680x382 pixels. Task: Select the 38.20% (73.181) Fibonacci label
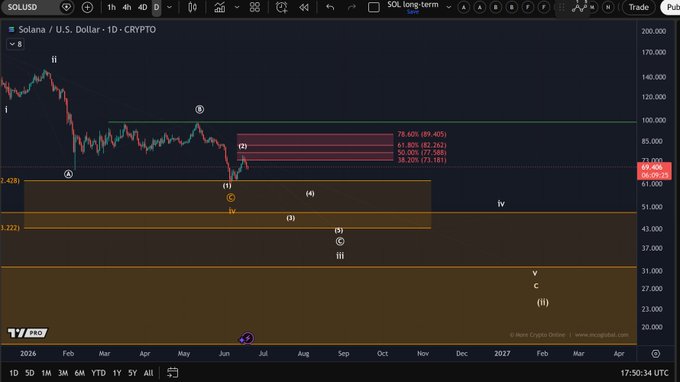pyautogui.click(x=422, y=160)
